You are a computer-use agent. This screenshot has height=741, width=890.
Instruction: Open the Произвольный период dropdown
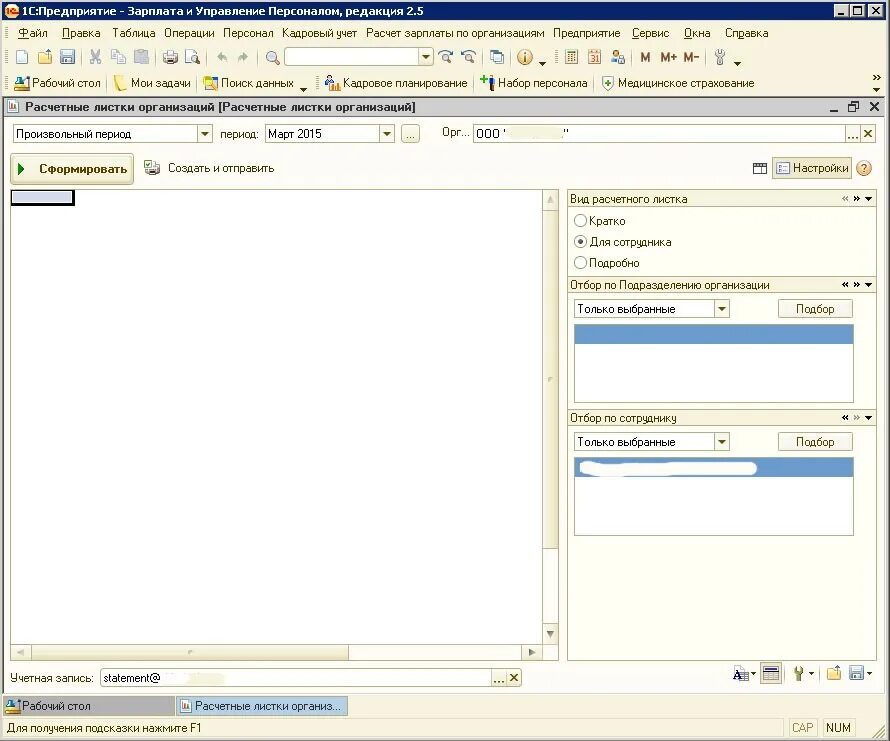tap(205, 134)
